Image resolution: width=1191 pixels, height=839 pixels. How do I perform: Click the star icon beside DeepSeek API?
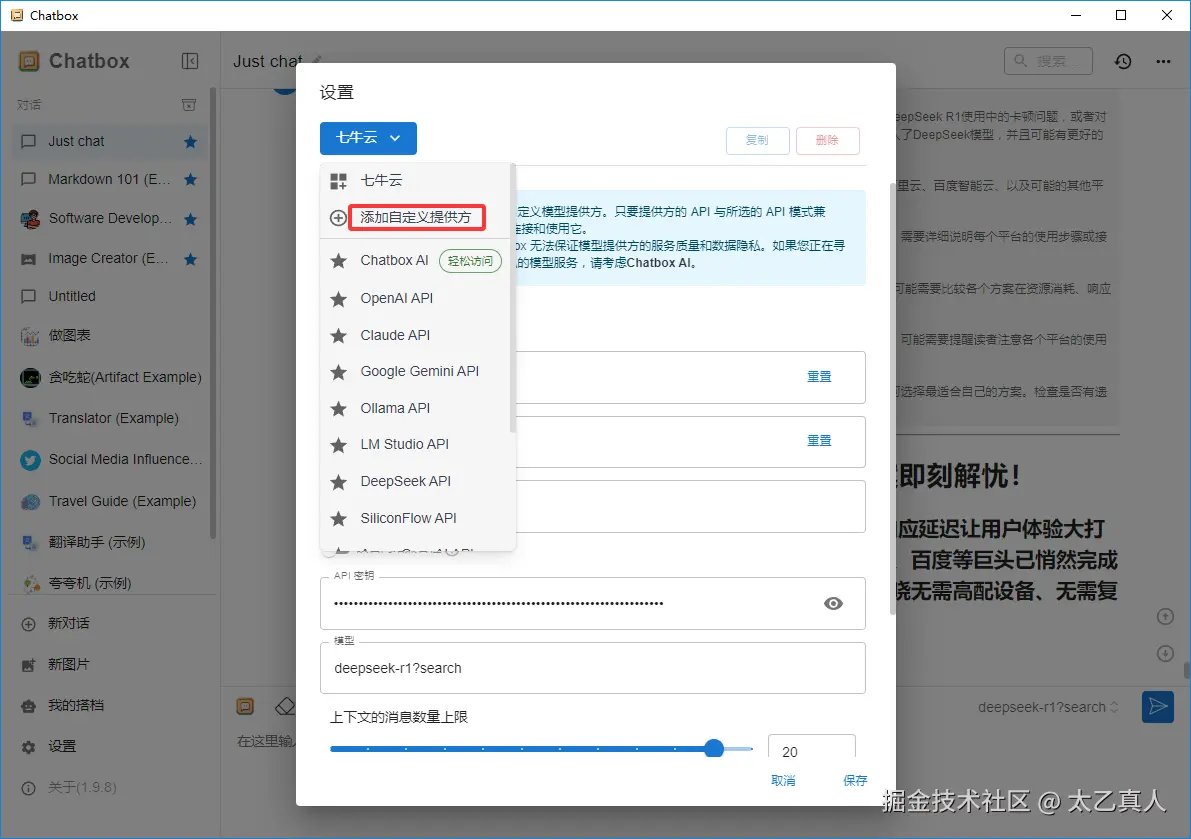point(339,482)
